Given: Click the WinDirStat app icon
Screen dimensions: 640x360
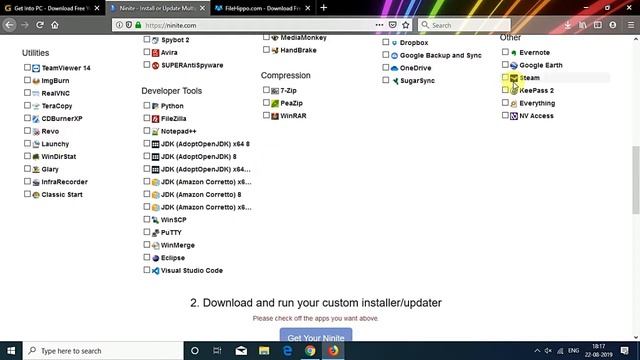Looking at the screenshot, I should 36,157.
